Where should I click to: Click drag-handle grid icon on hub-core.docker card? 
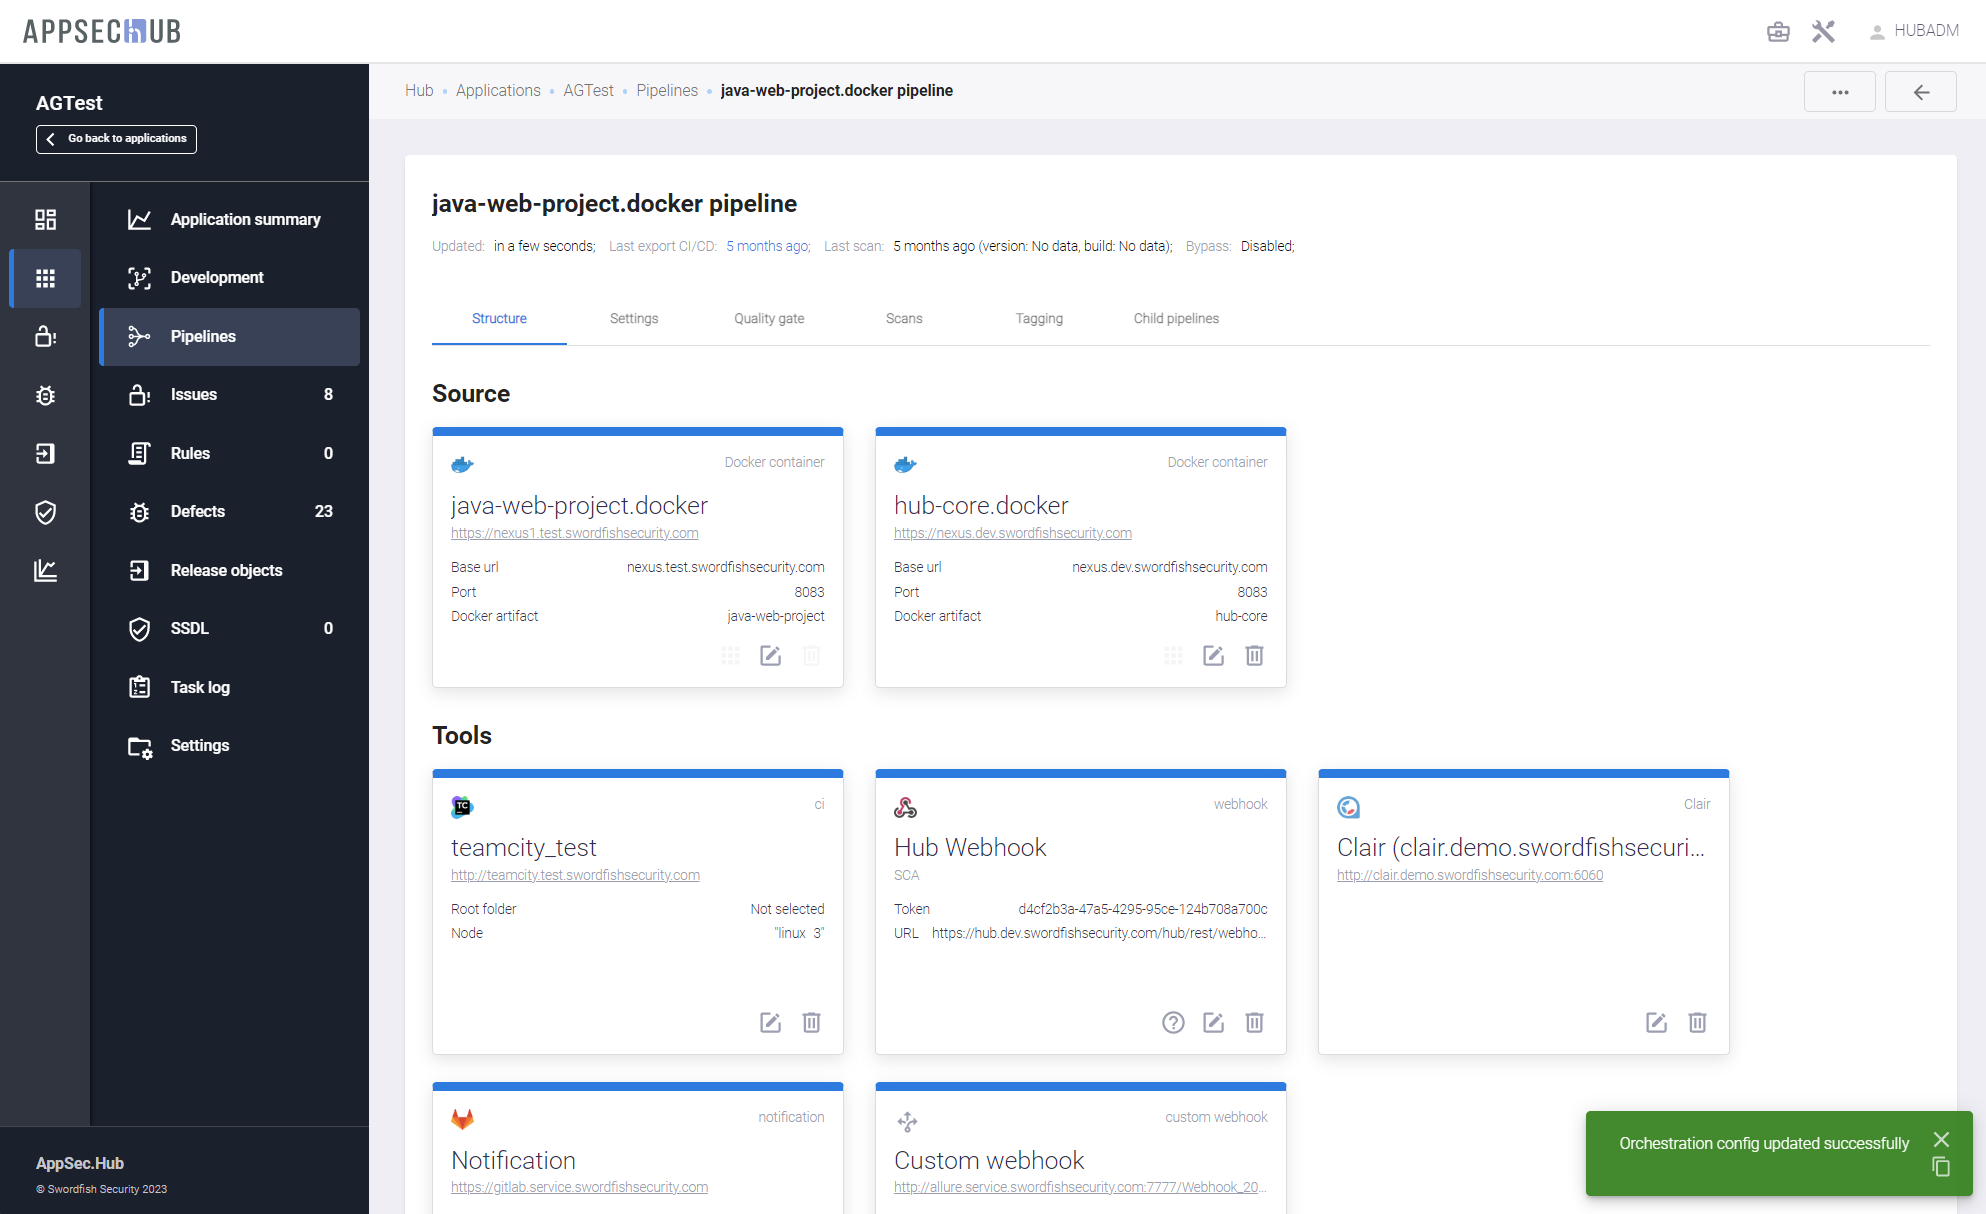click(x=1173, y=656)
